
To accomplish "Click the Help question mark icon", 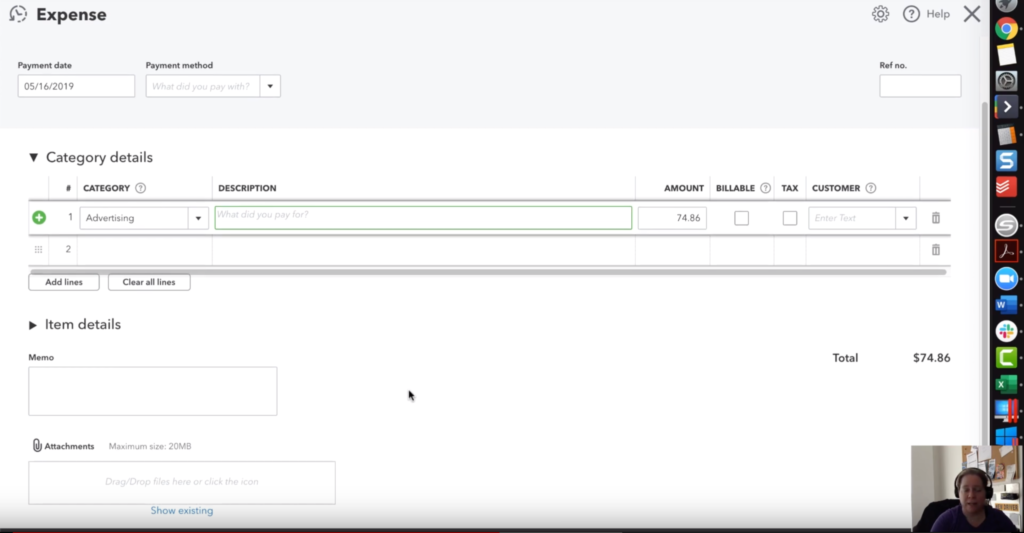I will tap(911, 14).
